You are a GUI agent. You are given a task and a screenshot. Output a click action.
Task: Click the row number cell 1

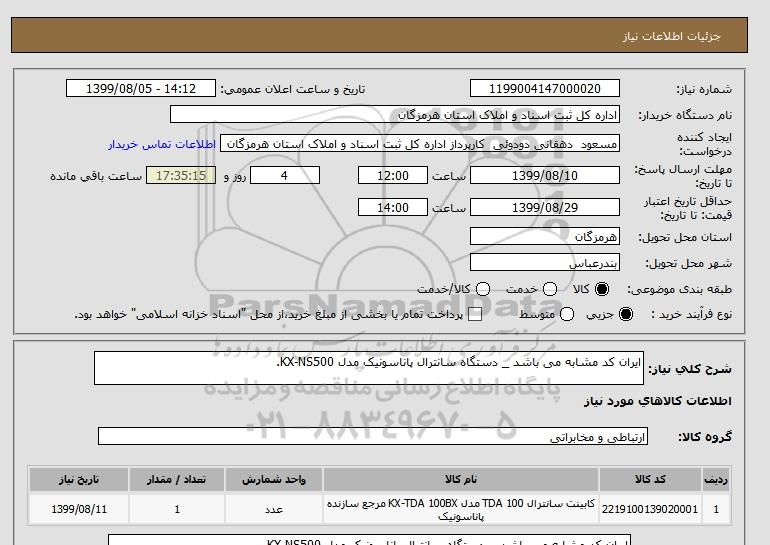[x=716, y=509]
